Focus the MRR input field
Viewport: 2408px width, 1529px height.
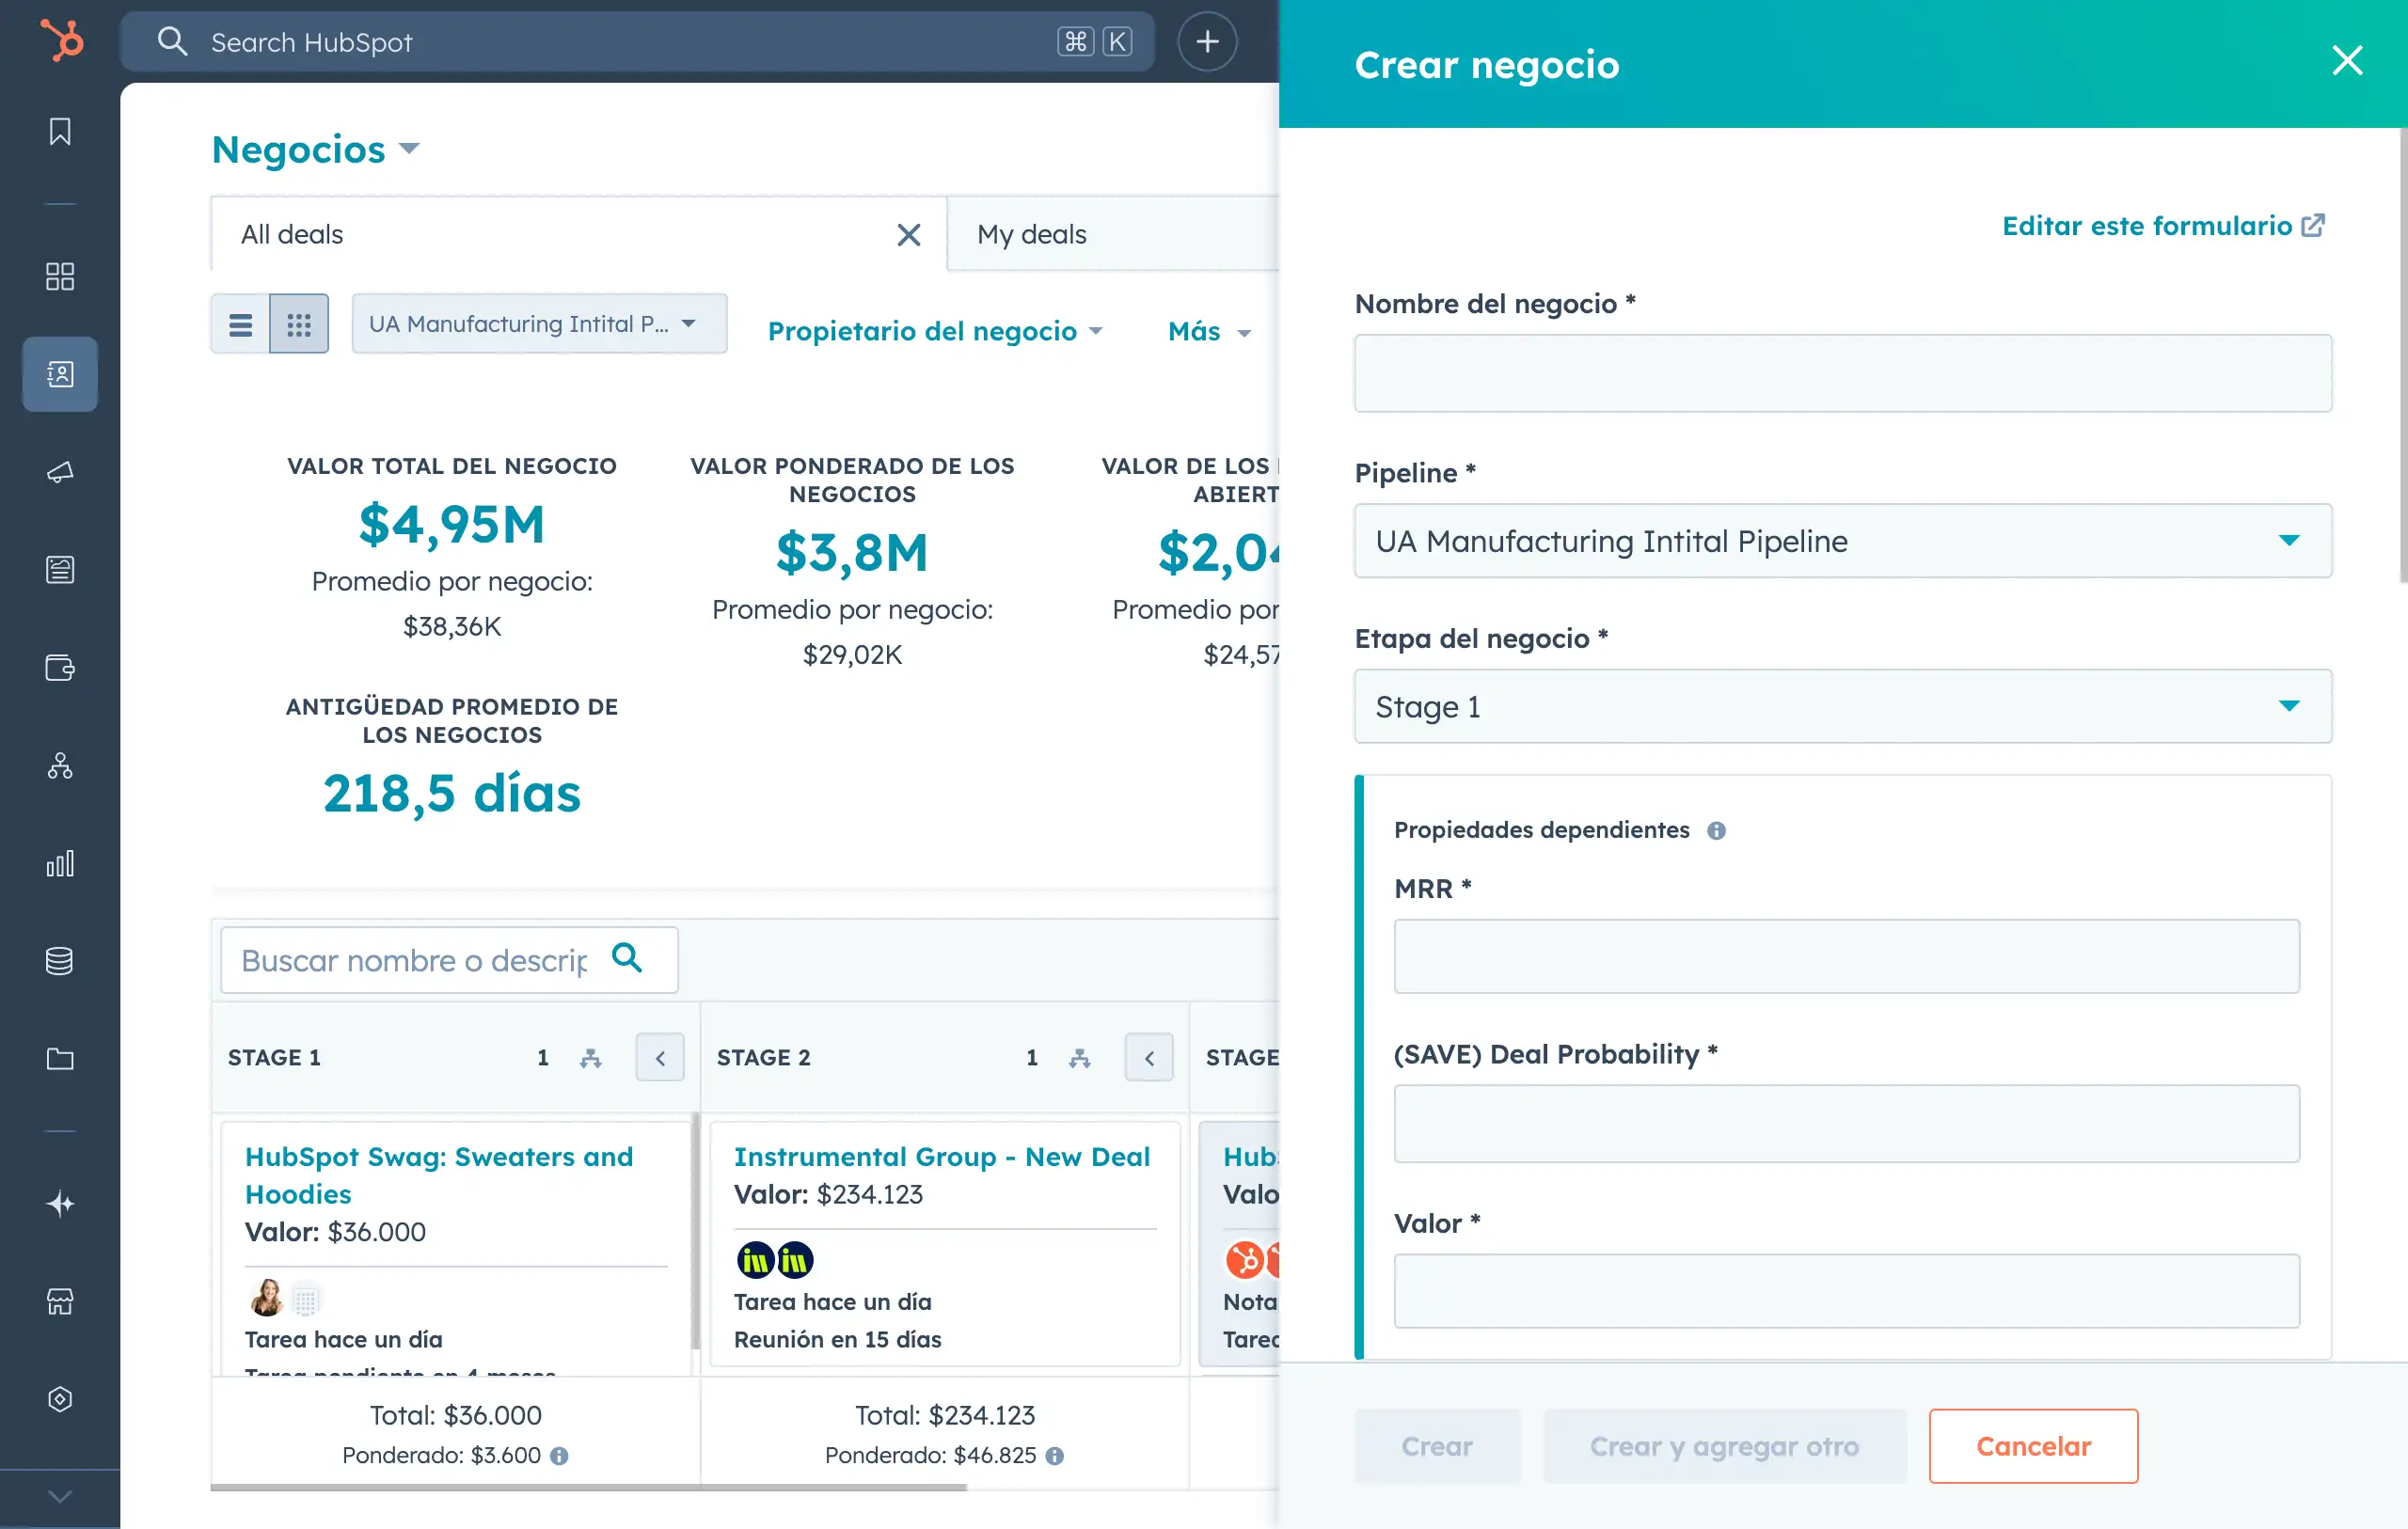point(1846,957)
